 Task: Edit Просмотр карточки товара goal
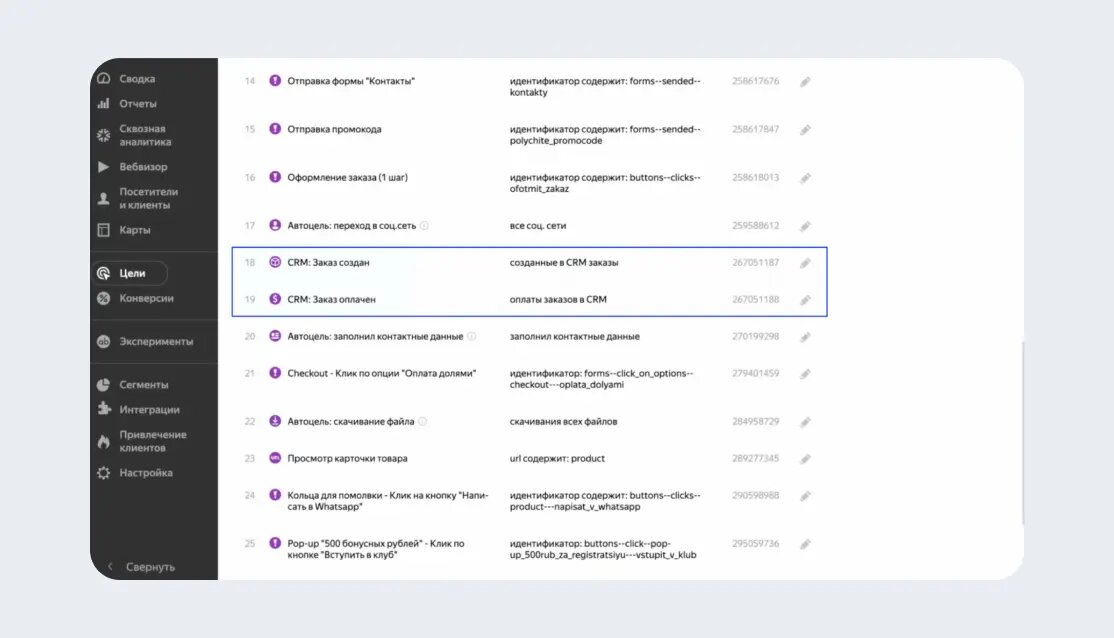coord(805,459)
